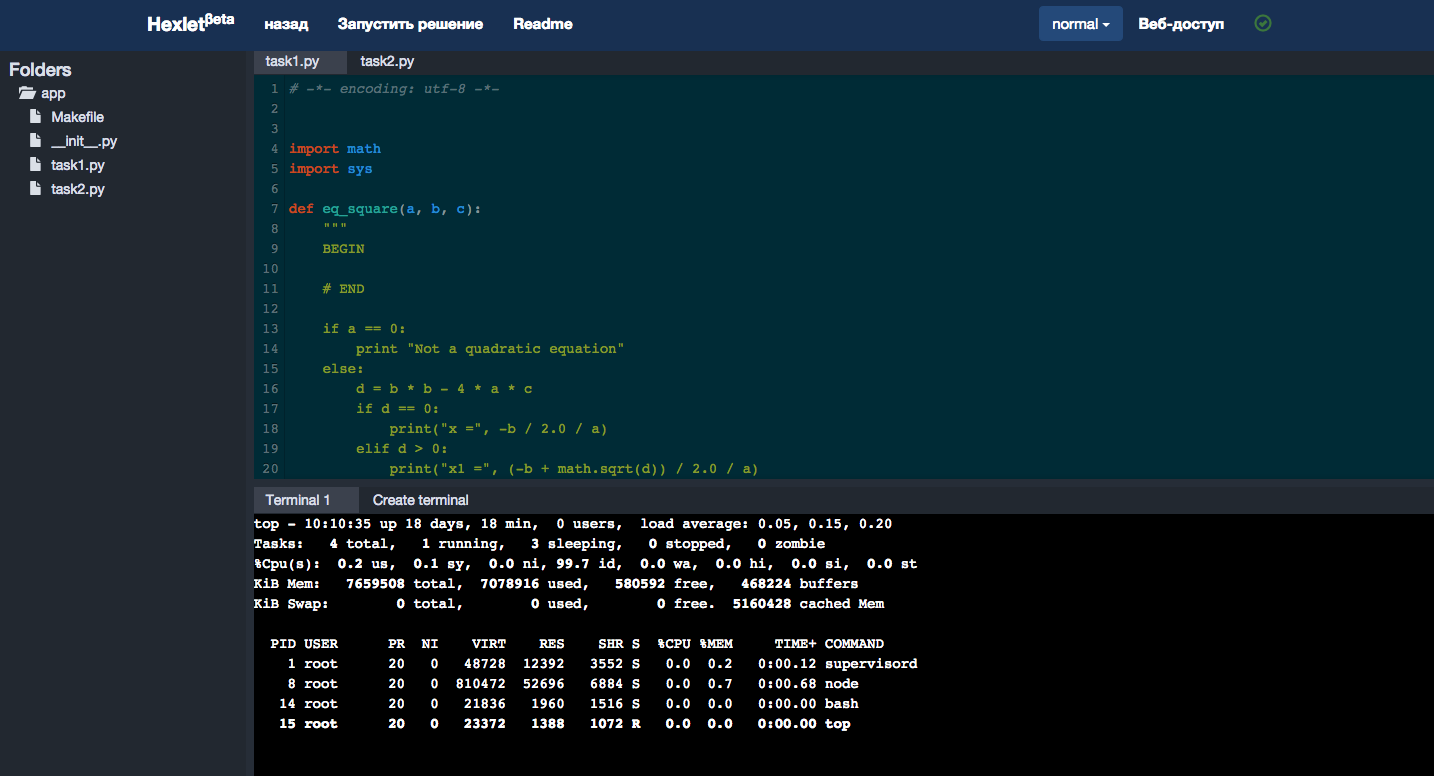Click the task2.py file icon in sidebar

(x=35, y=189)
